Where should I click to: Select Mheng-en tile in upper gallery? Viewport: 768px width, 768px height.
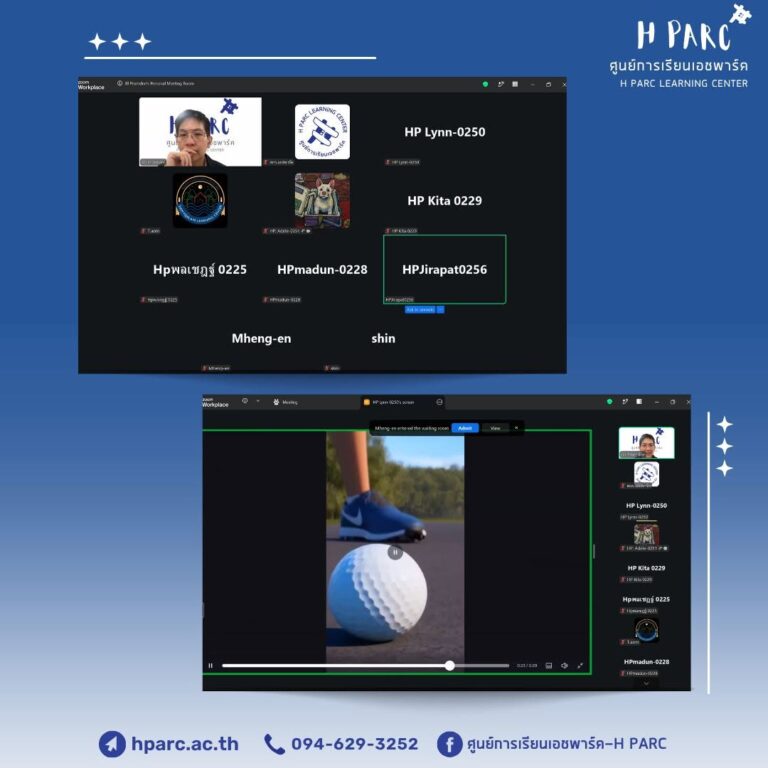click(261, 338)
